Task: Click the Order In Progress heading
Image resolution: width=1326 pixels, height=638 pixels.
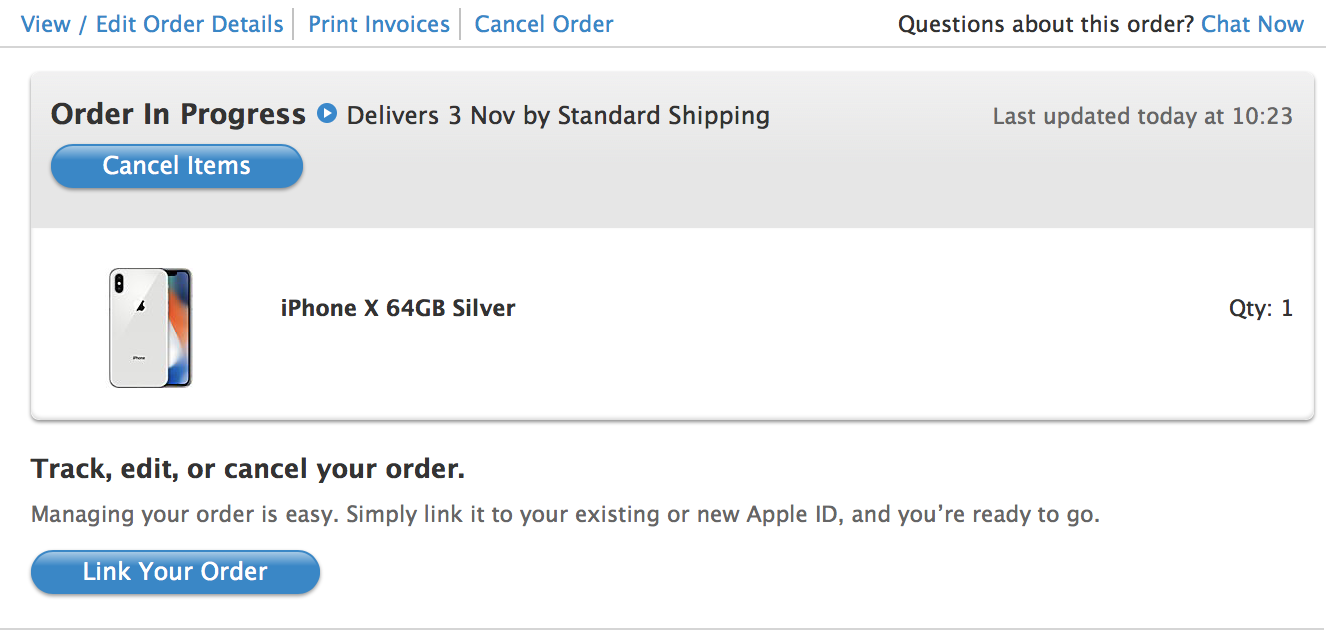Action: click(178, 115)
